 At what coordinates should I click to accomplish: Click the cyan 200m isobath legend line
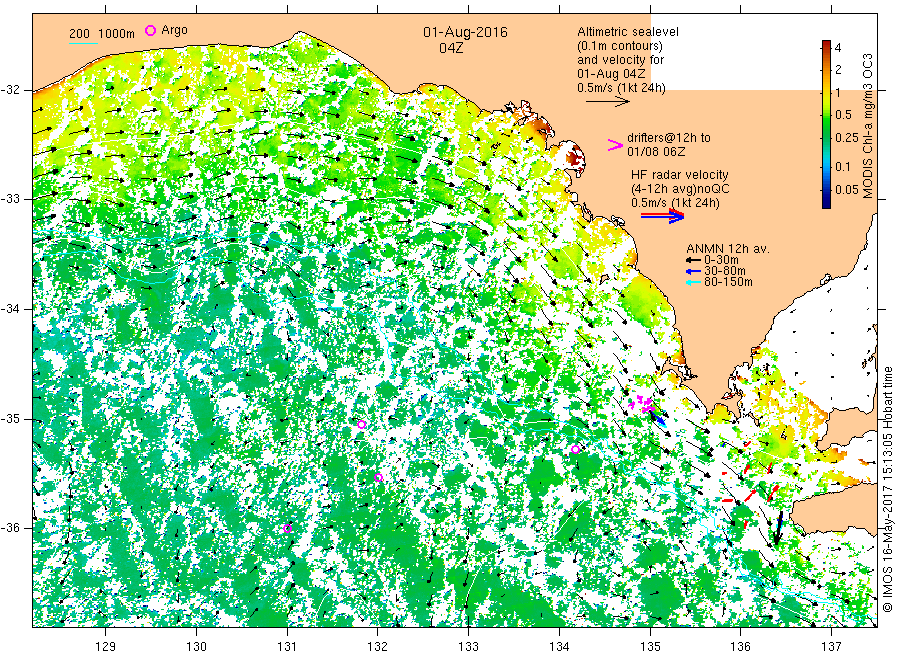pyautogui.click(x=83, y=42)
